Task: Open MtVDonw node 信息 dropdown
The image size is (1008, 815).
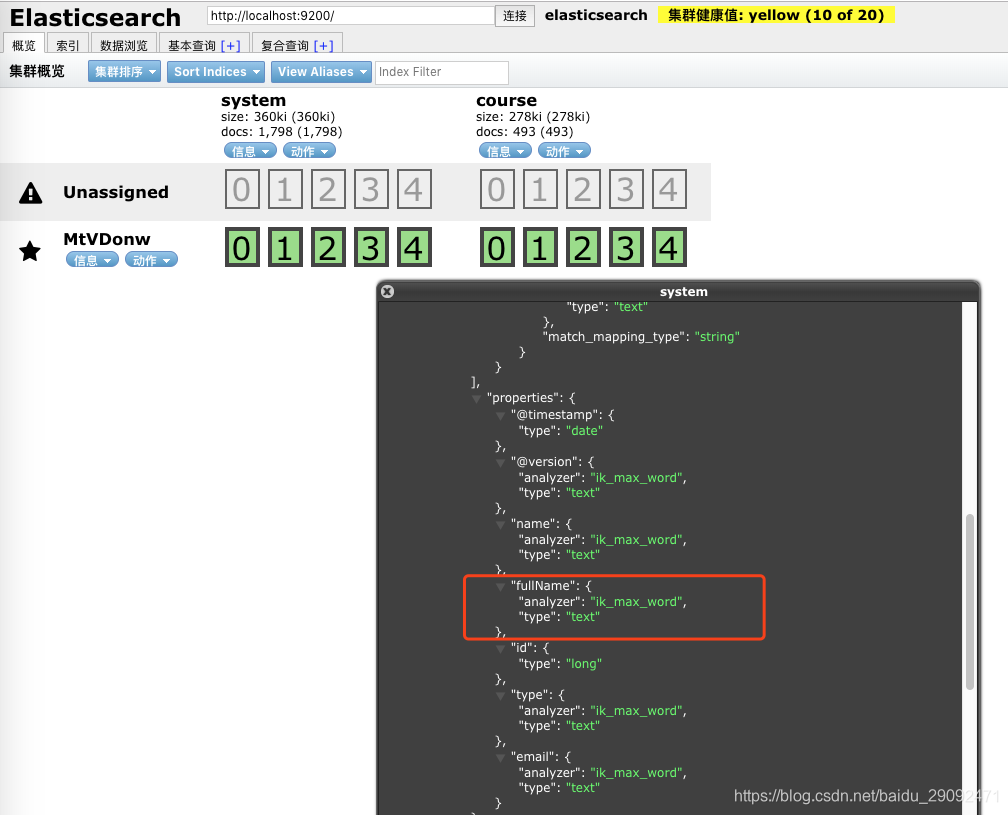Action: tap(93, 260)
